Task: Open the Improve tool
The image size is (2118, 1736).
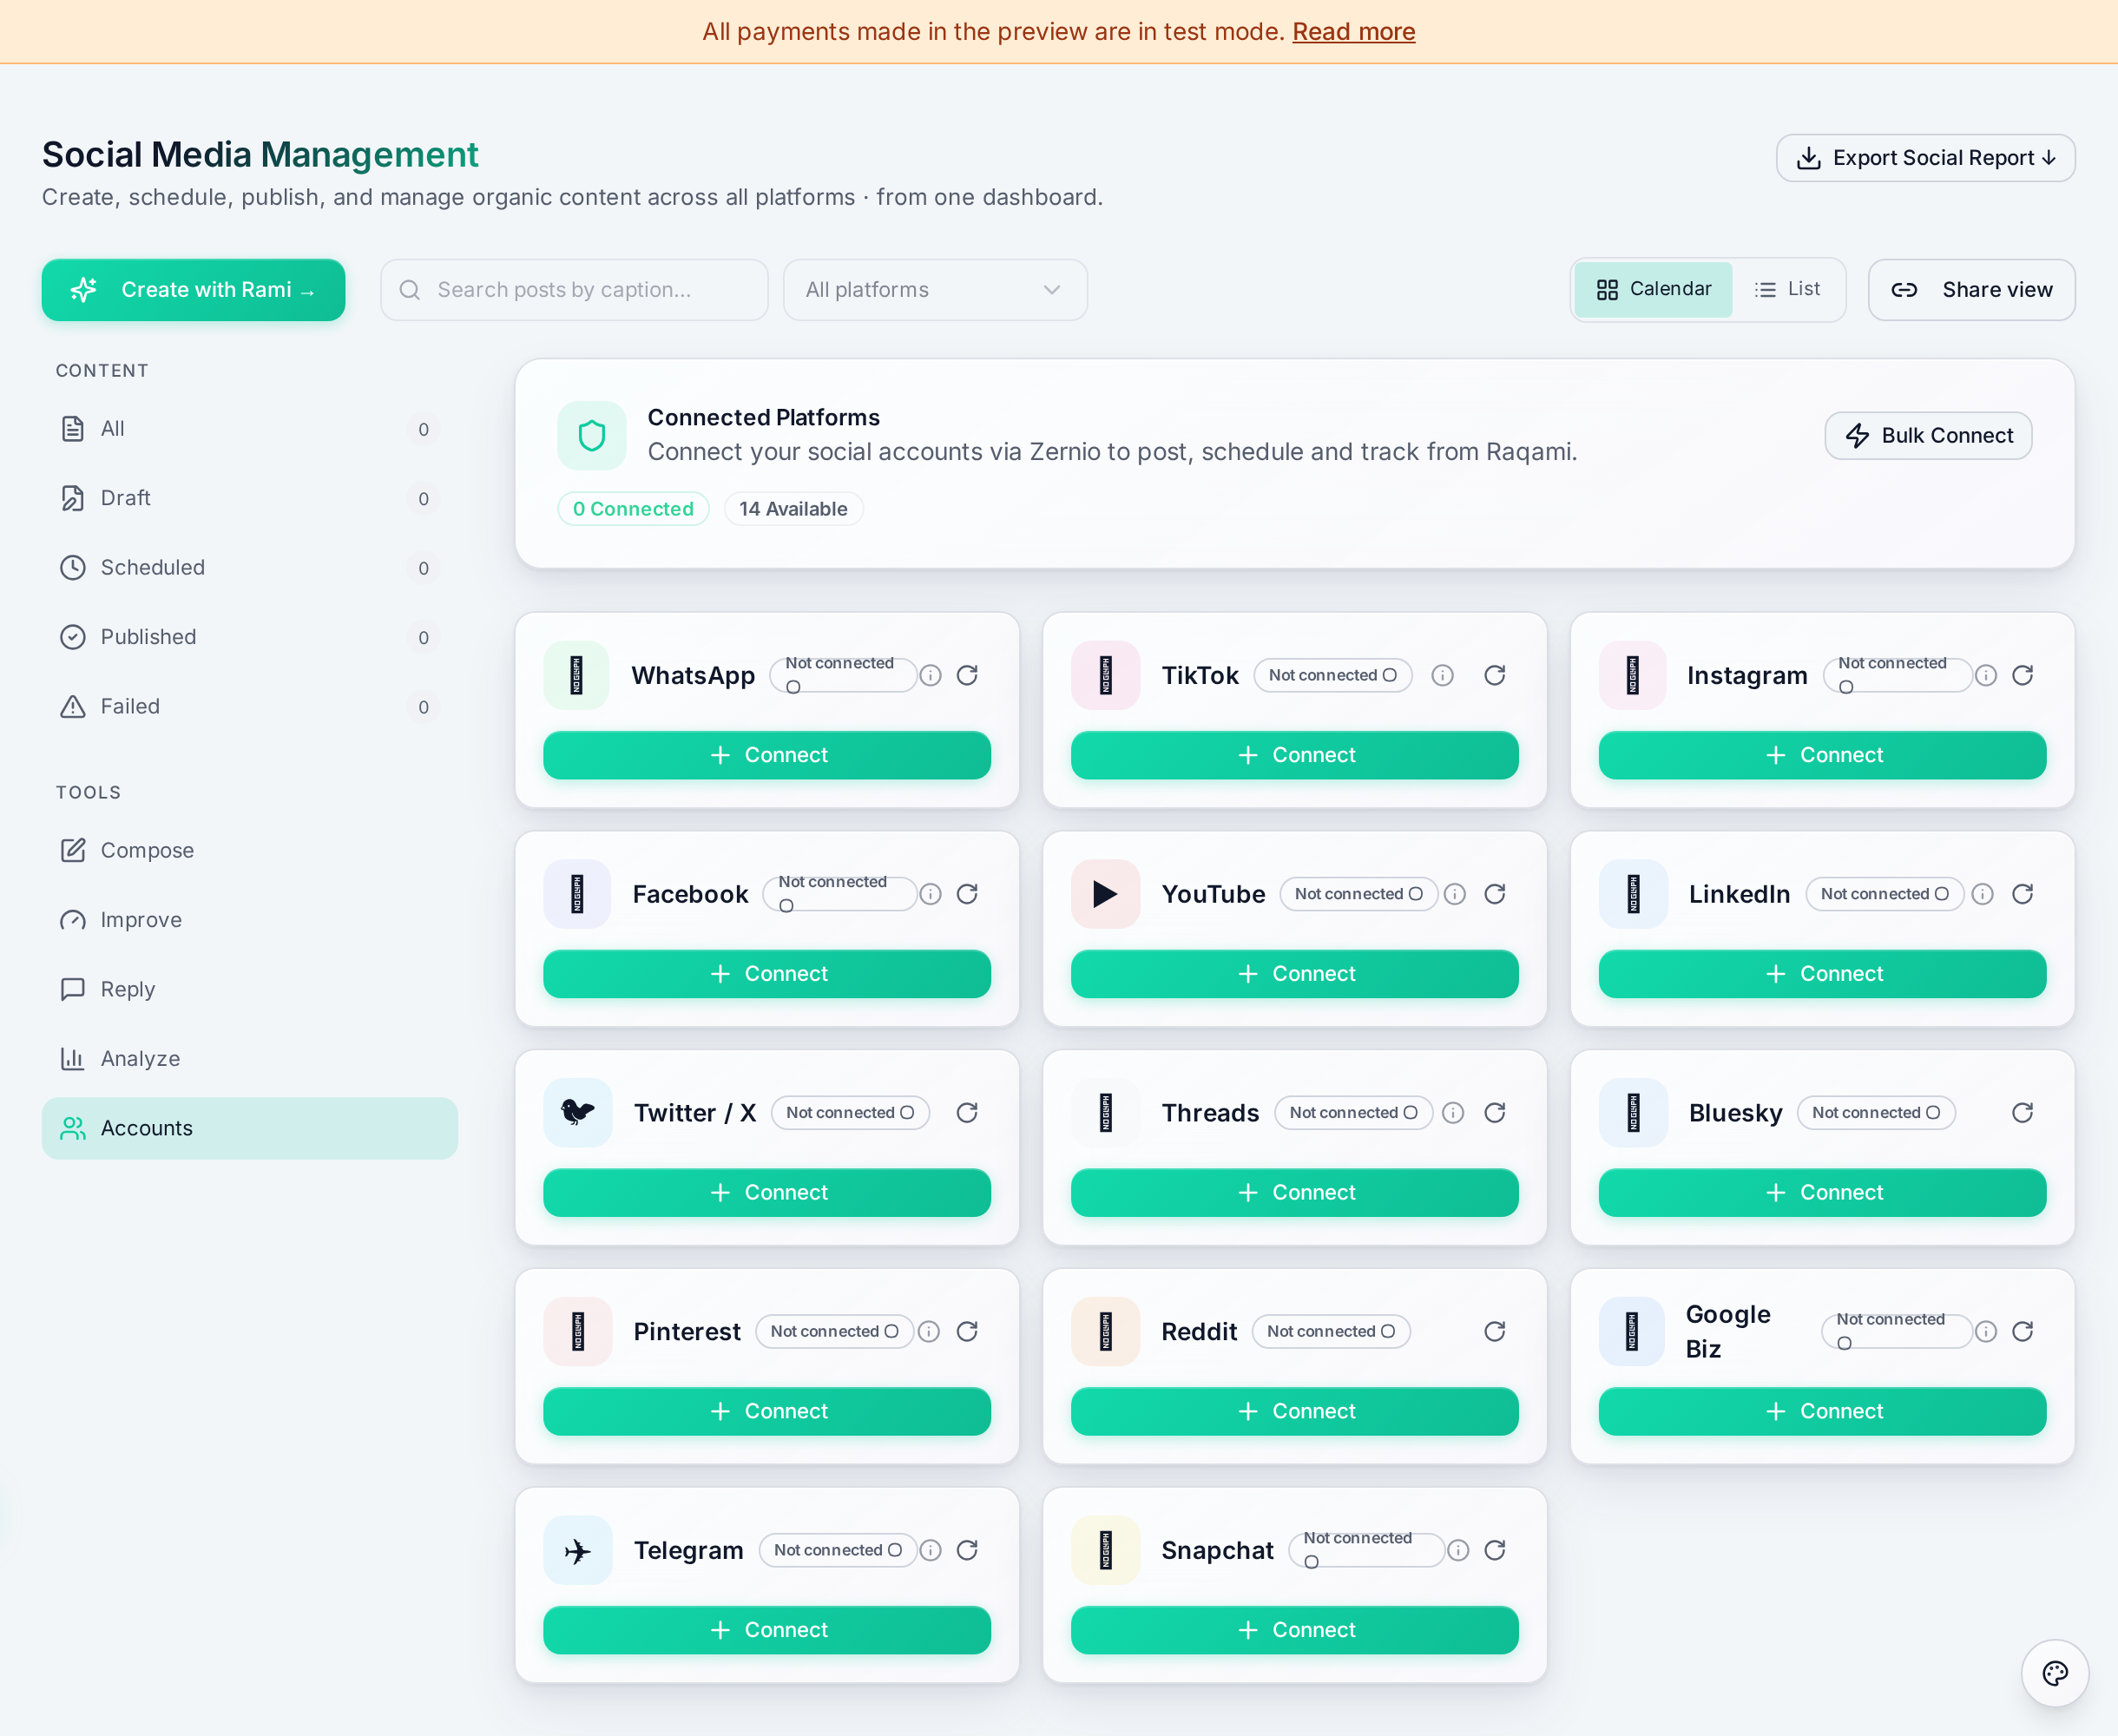Action: (x=249, y=920)
